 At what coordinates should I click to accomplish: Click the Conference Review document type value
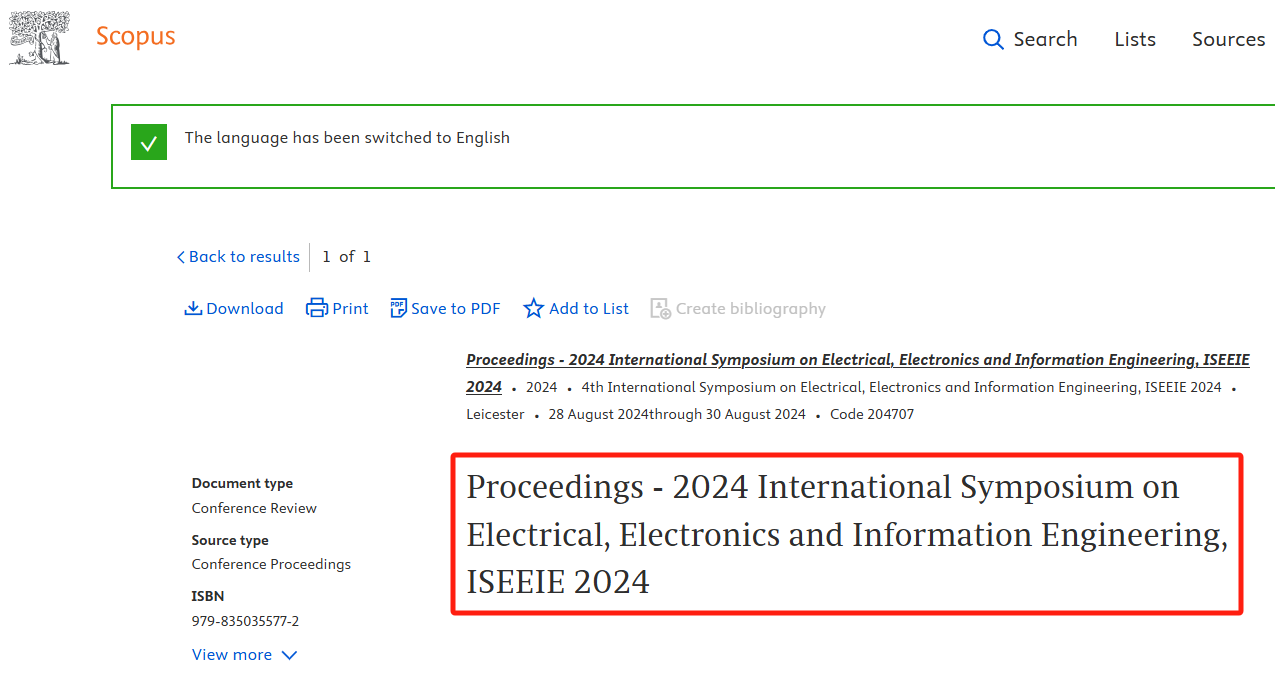click(254, 508)
